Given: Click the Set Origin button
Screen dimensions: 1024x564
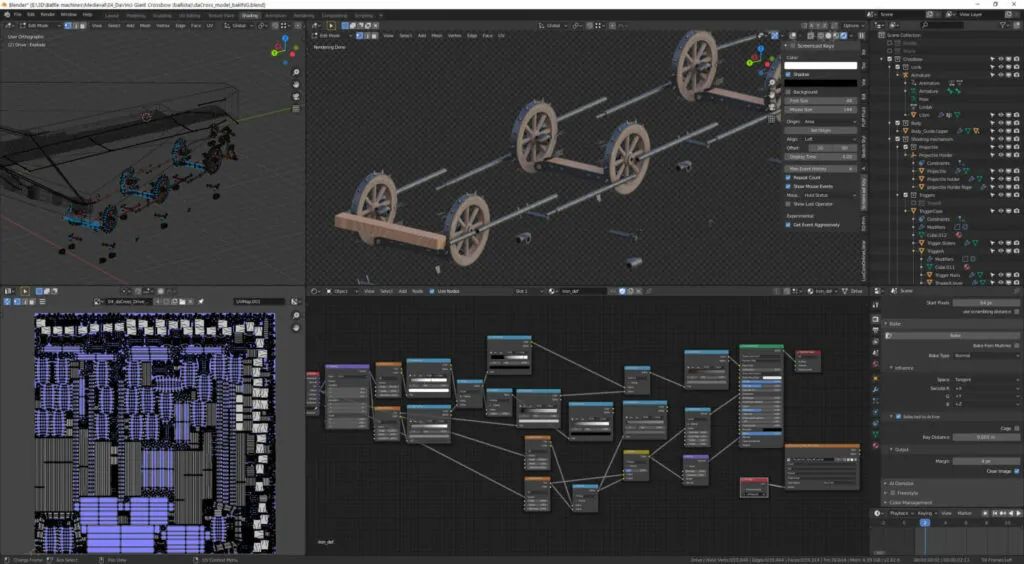Looking at the screenshot, I should point(821,131).
